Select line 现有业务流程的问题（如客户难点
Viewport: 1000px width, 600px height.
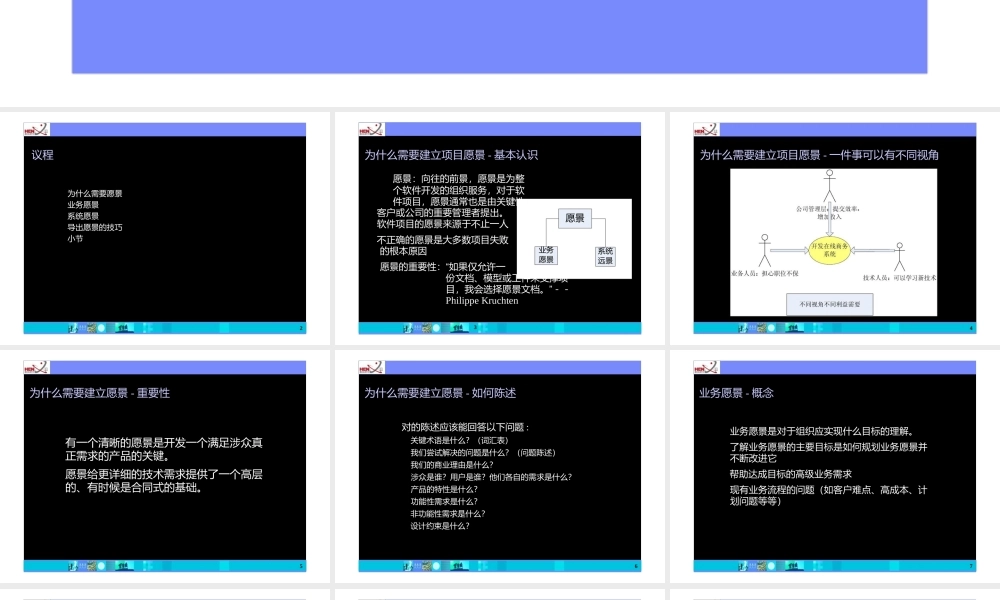tap(828, 490)
